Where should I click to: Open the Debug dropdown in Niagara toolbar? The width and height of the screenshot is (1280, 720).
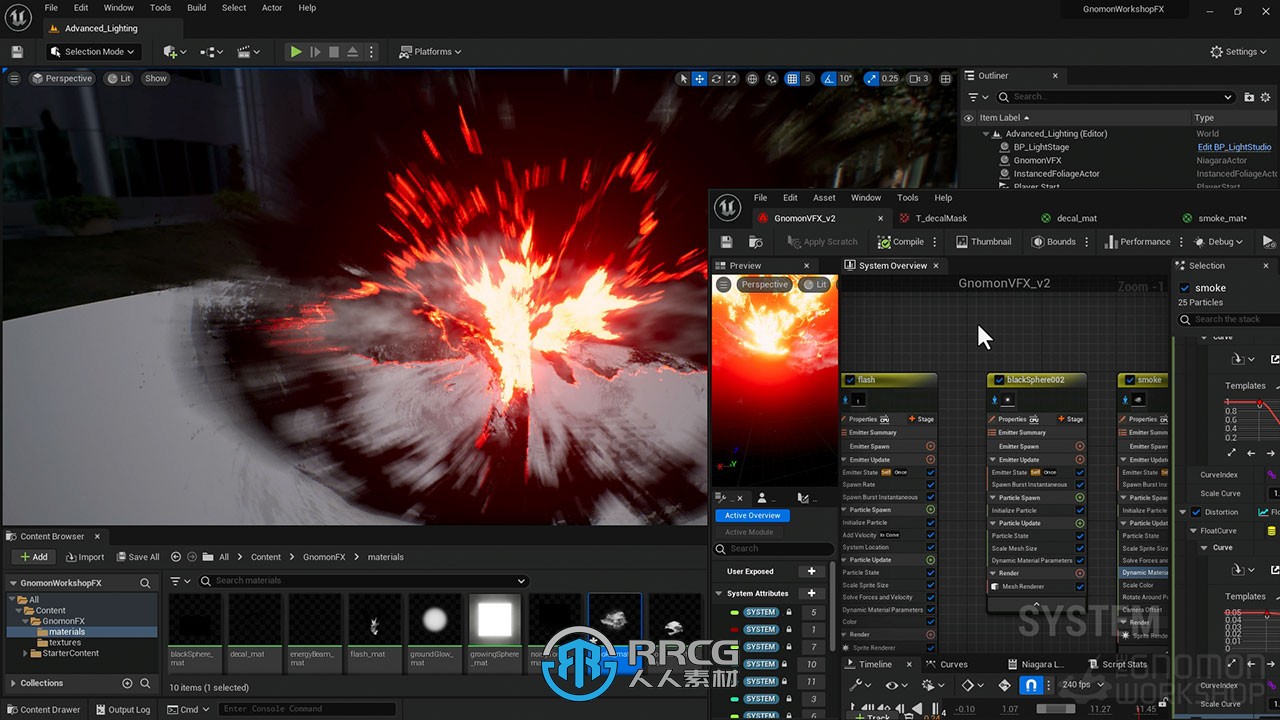pyautogui.click(x=1218, y=242)
